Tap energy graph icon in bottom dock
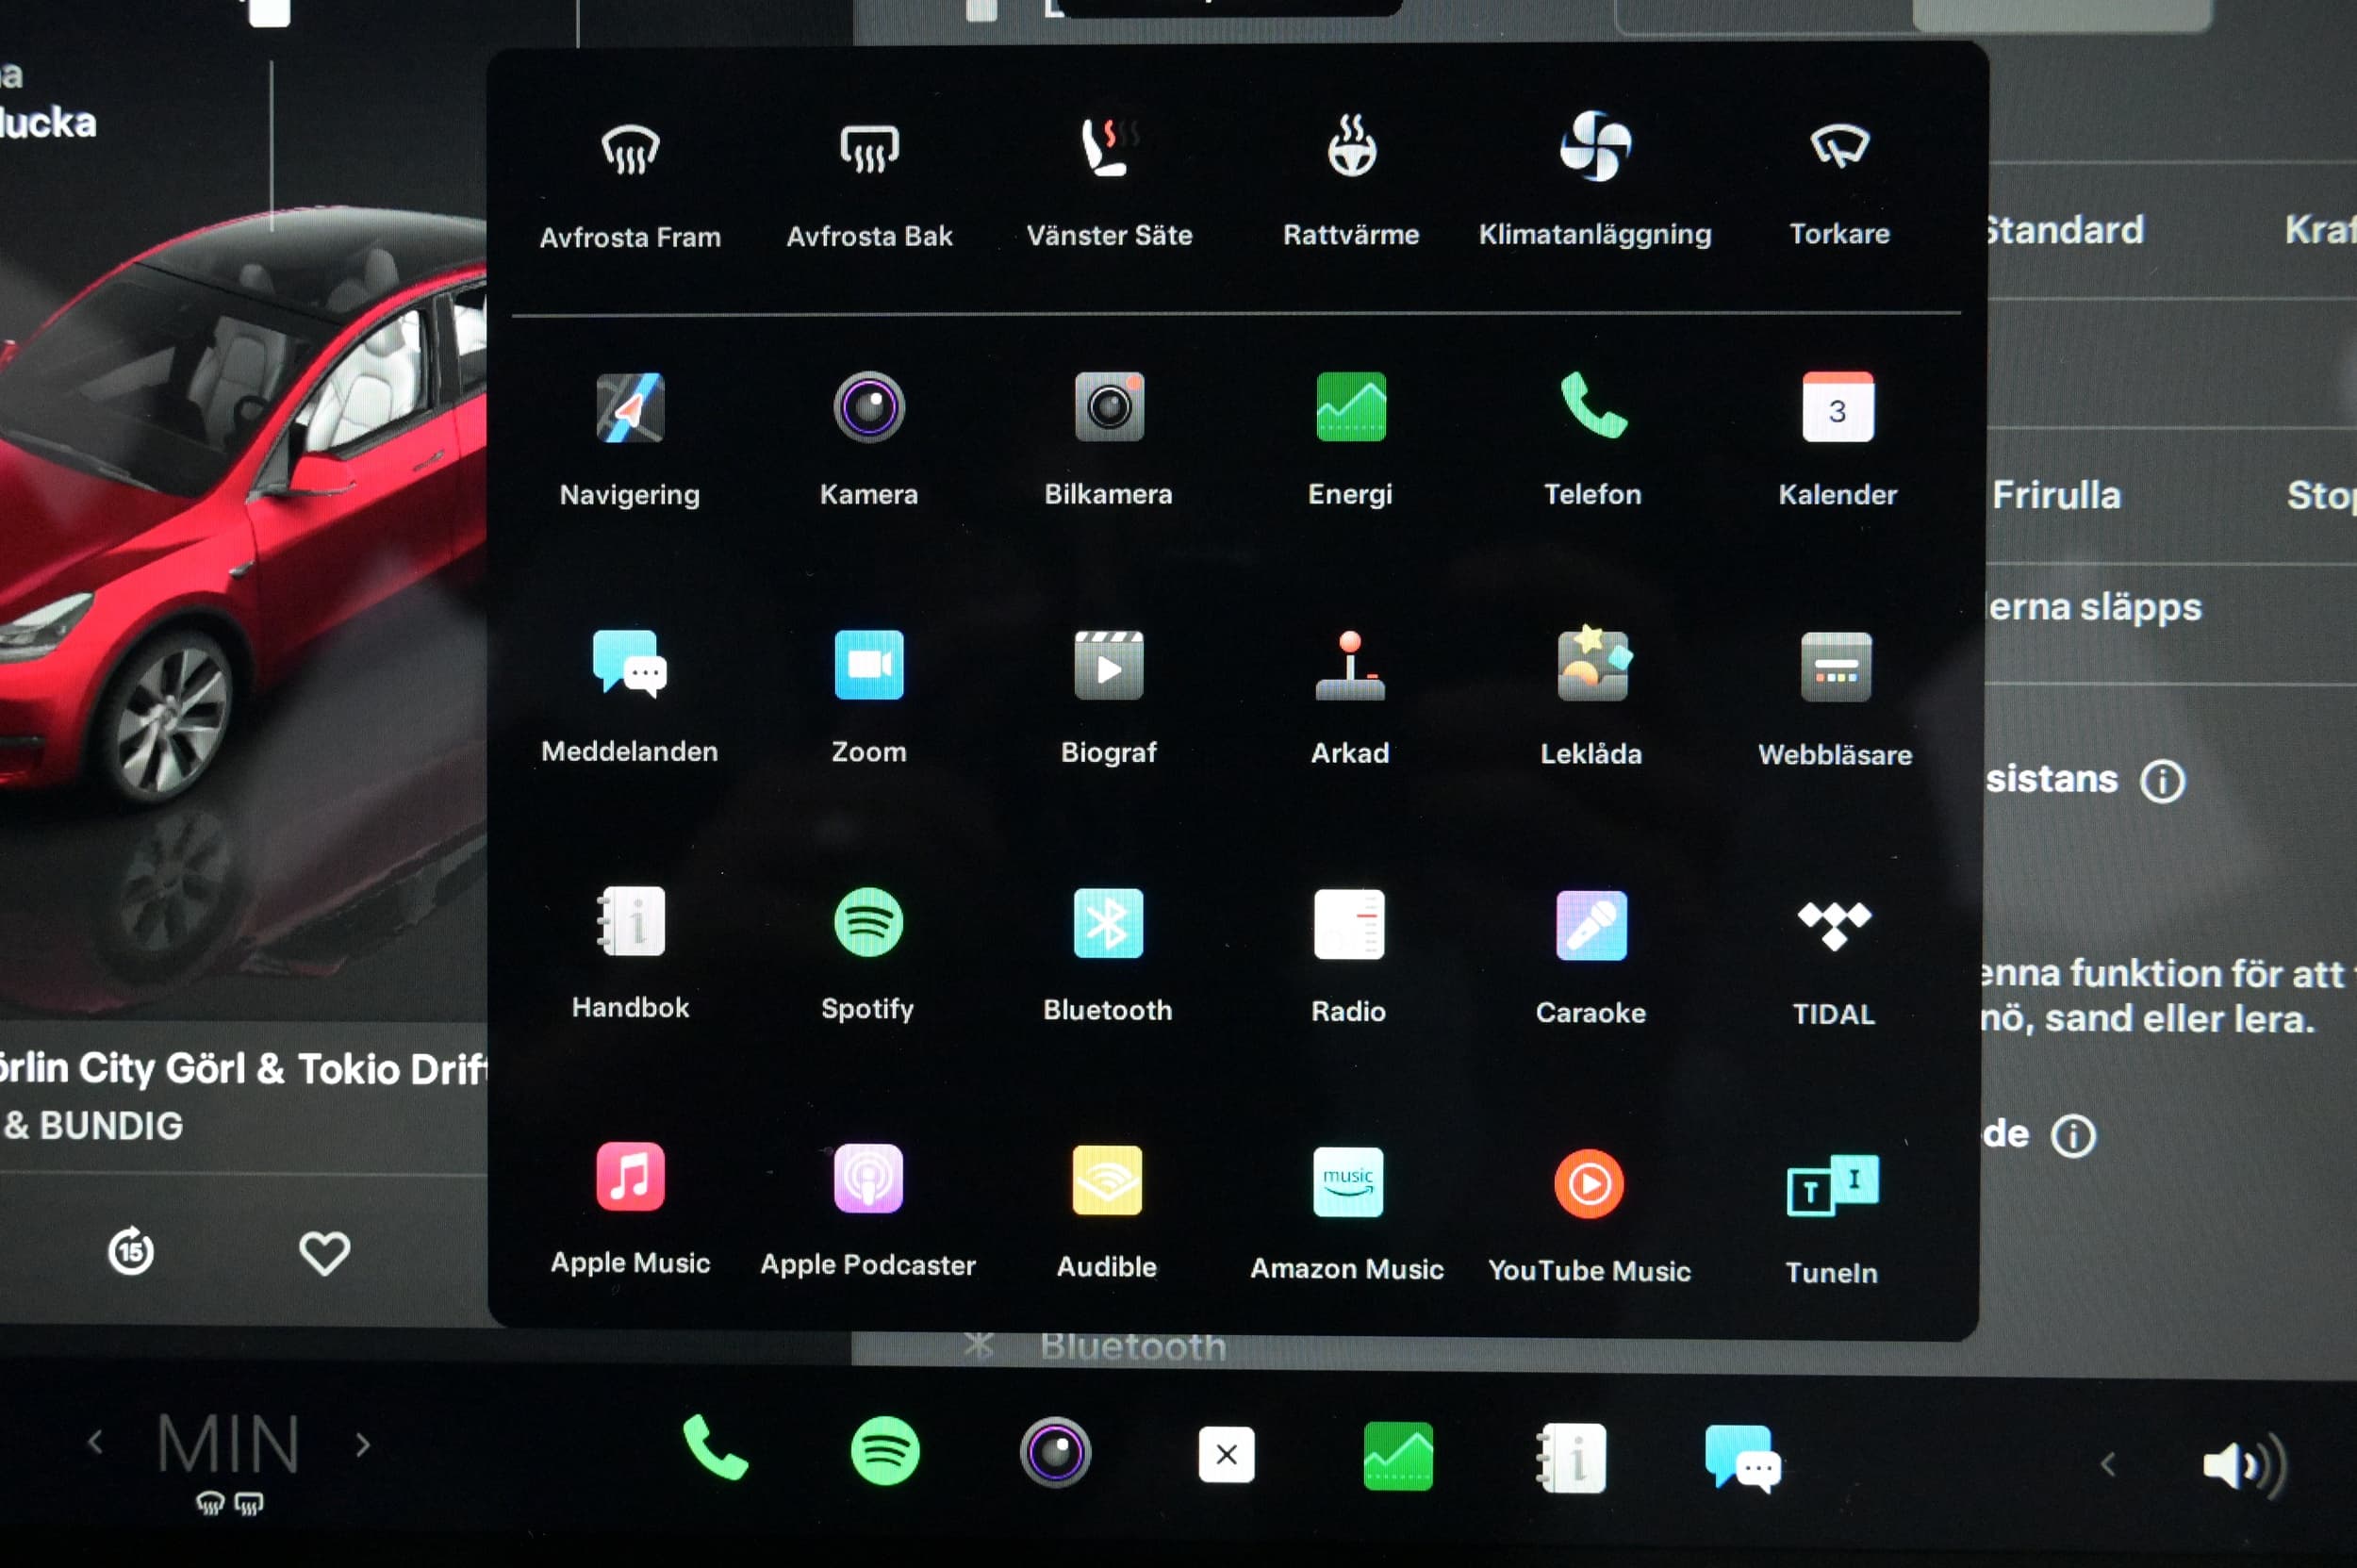 1398,1456
